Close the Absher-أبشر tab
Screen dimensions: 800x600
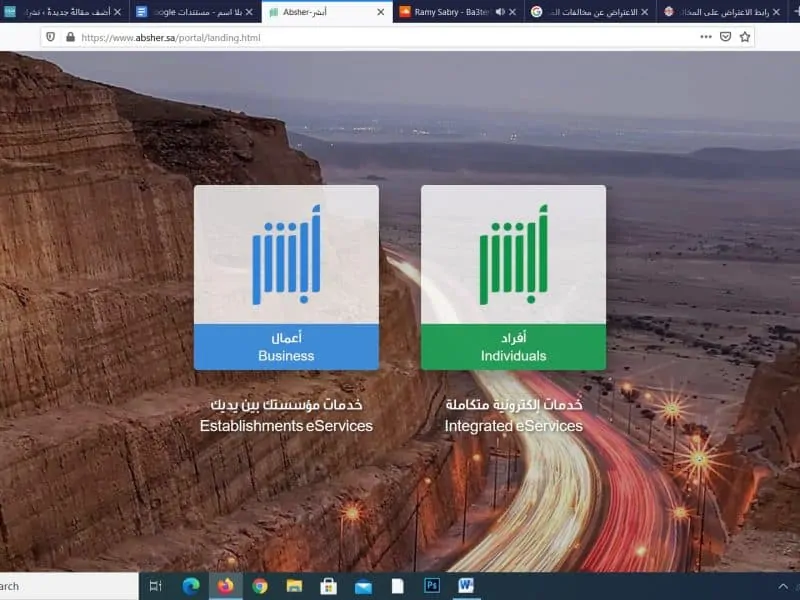pos(381,12)
